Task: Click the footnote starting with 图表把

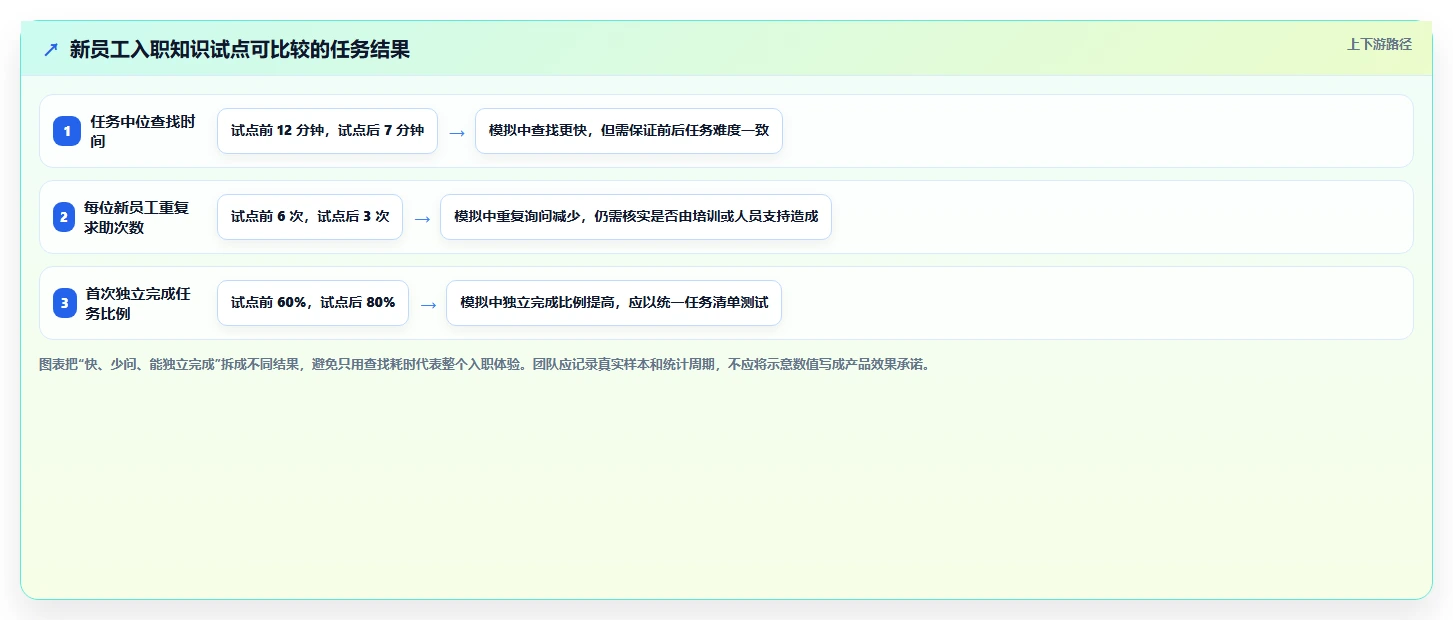Action: click(485, 364)
